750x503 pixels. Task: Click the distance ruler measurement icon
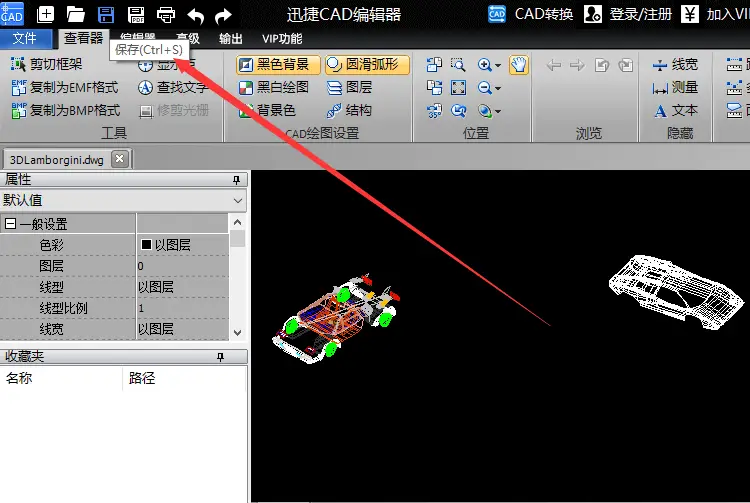(x=734, y=65)
